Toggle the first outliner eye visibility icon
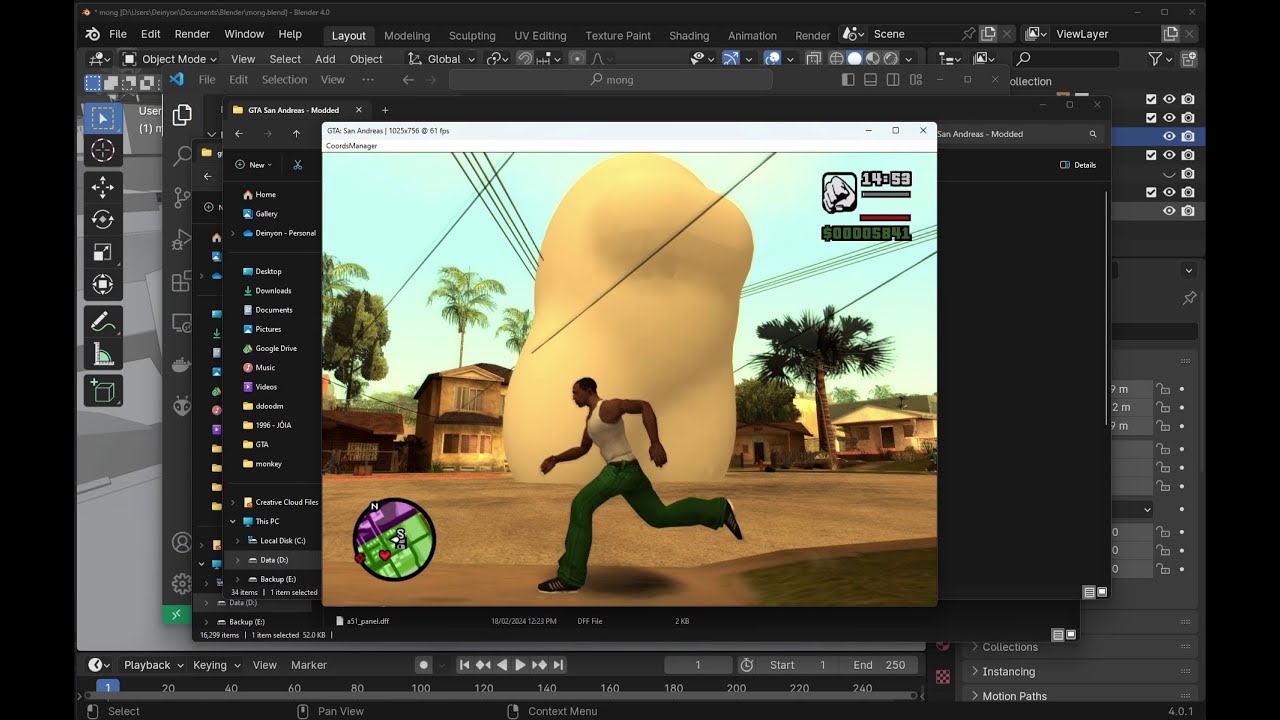This screenshot has width=1280, height=720. tap(1169, 99)
